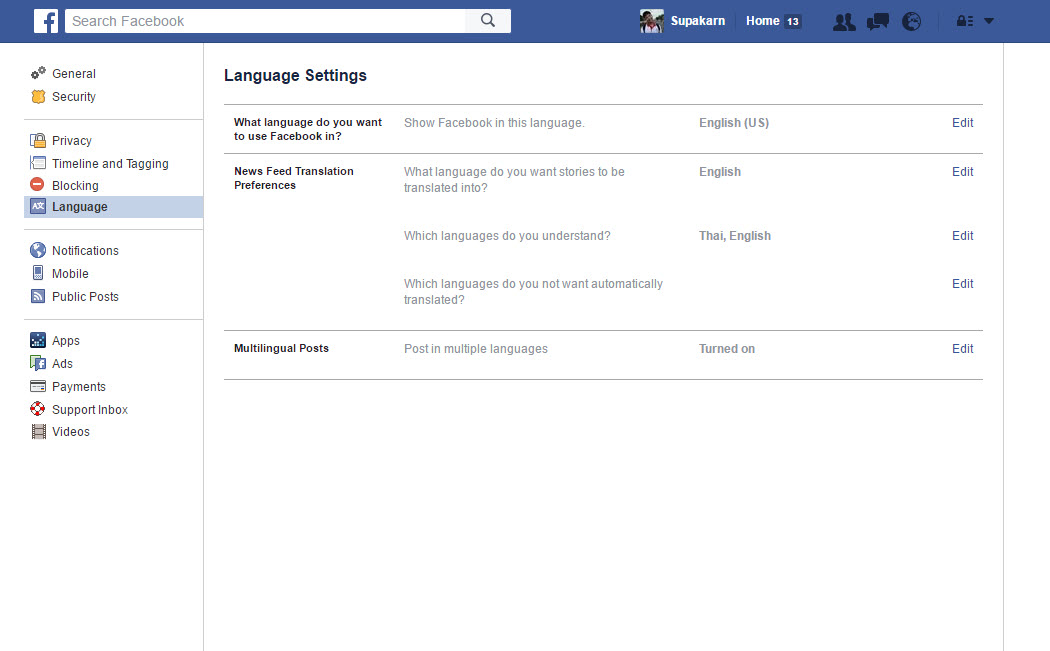Open Support Inbox in sidebar
Screen dimensions: 1050x651
click(89, 410)
